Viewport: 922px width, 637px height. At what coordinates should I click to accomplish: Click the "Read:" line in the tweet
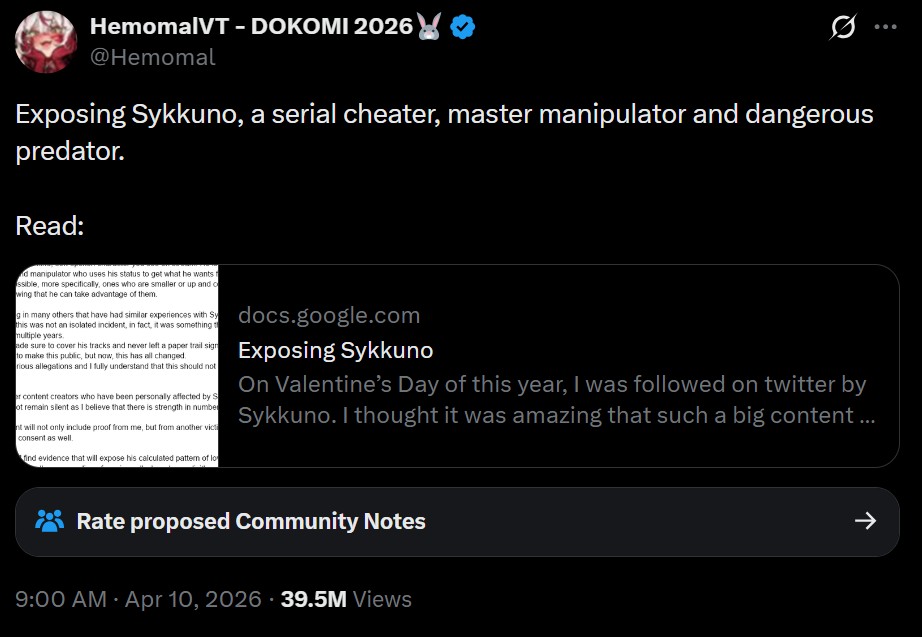[x=50, y=226]
